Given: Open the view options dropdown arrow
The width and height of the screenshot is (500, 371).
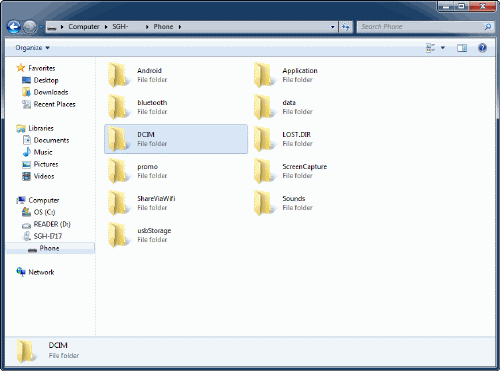Looking at the screenshot, I should tap(443, 48).
